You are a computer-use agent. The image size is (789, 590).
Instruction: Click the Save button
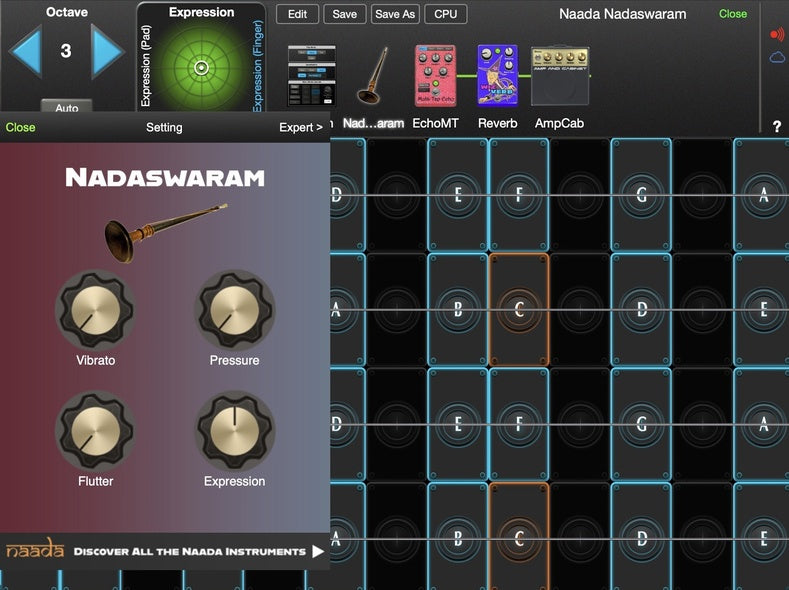click(345, 14)
